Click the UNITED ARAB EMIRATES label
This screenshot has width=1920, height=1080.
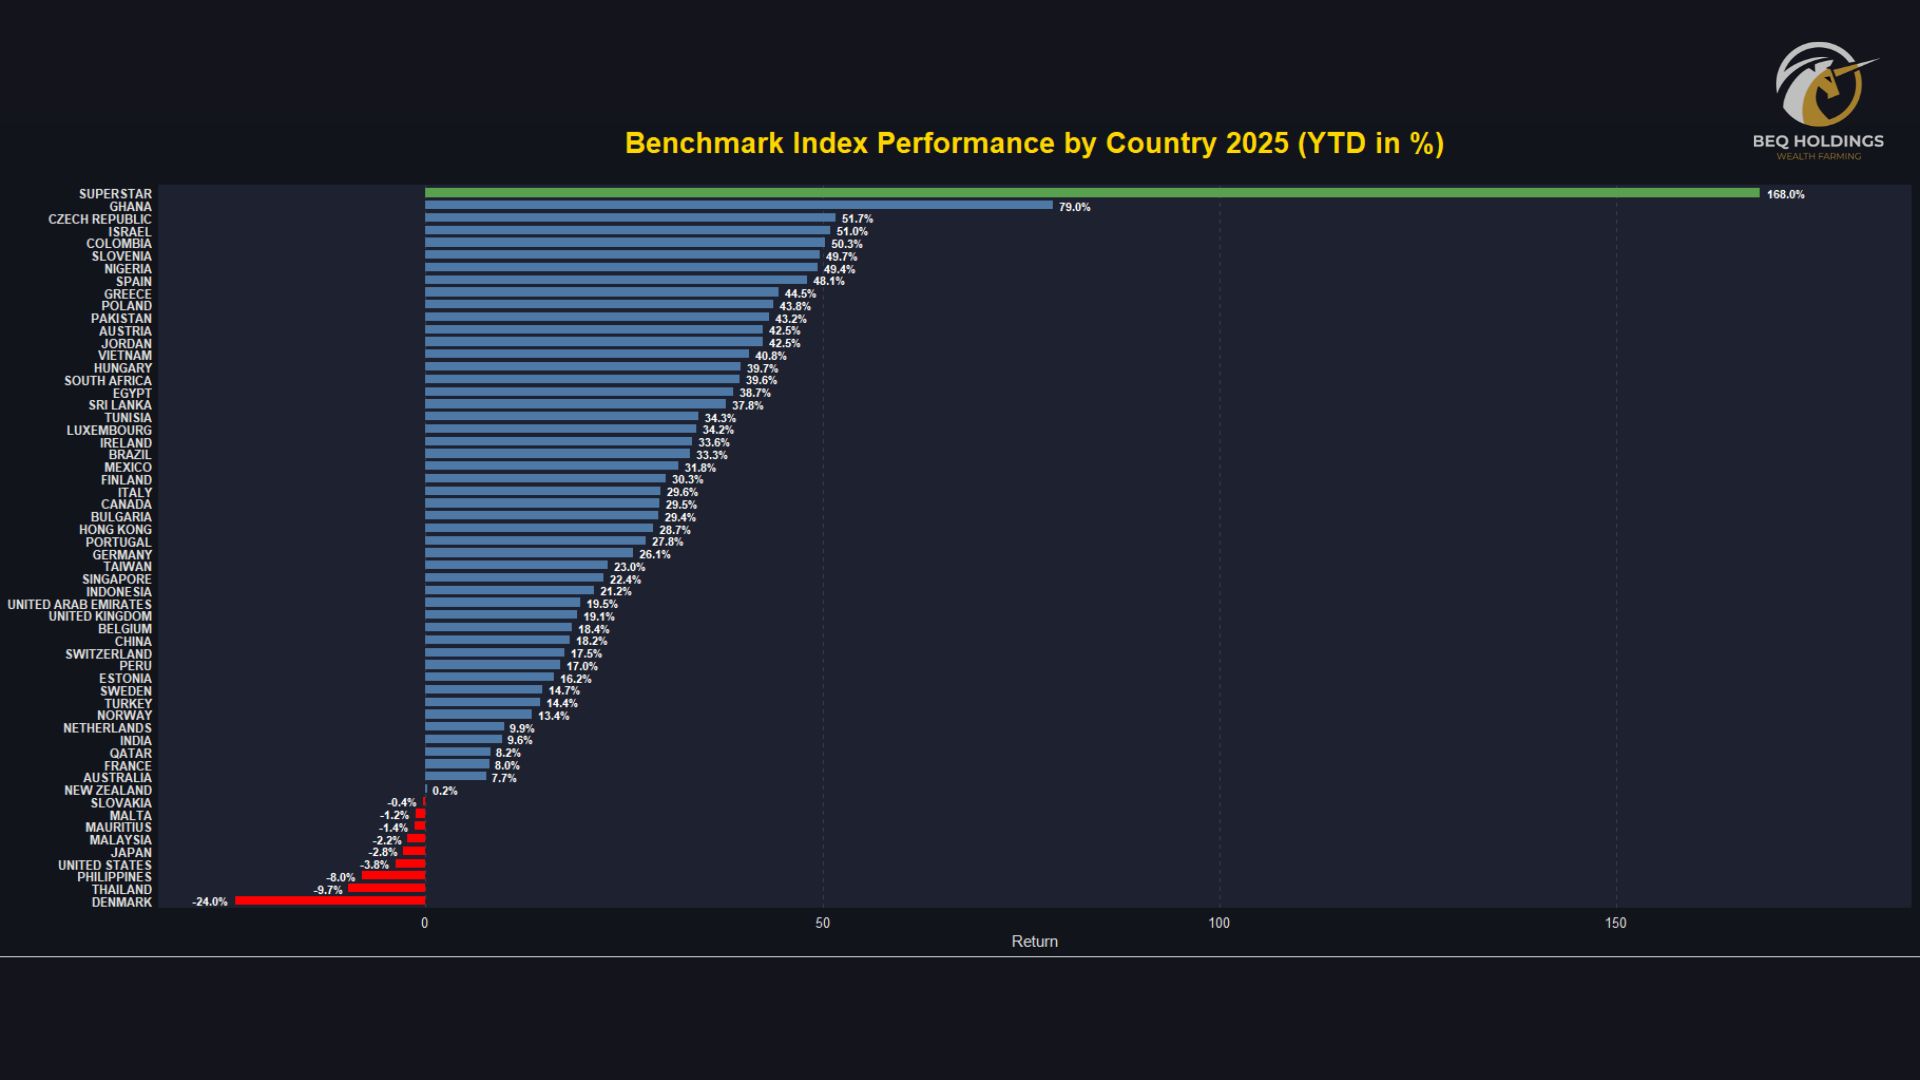click(x=80, y=604)
